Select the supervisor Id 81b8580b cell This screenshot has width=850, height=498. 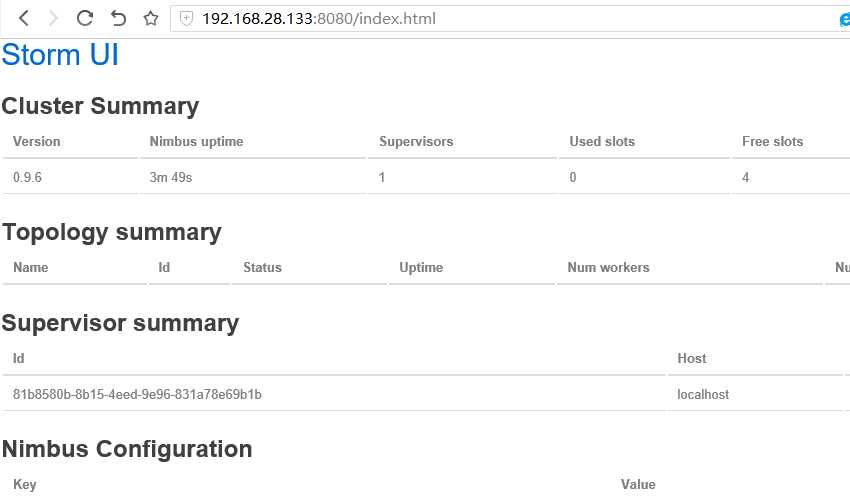[x=137, y=395]
